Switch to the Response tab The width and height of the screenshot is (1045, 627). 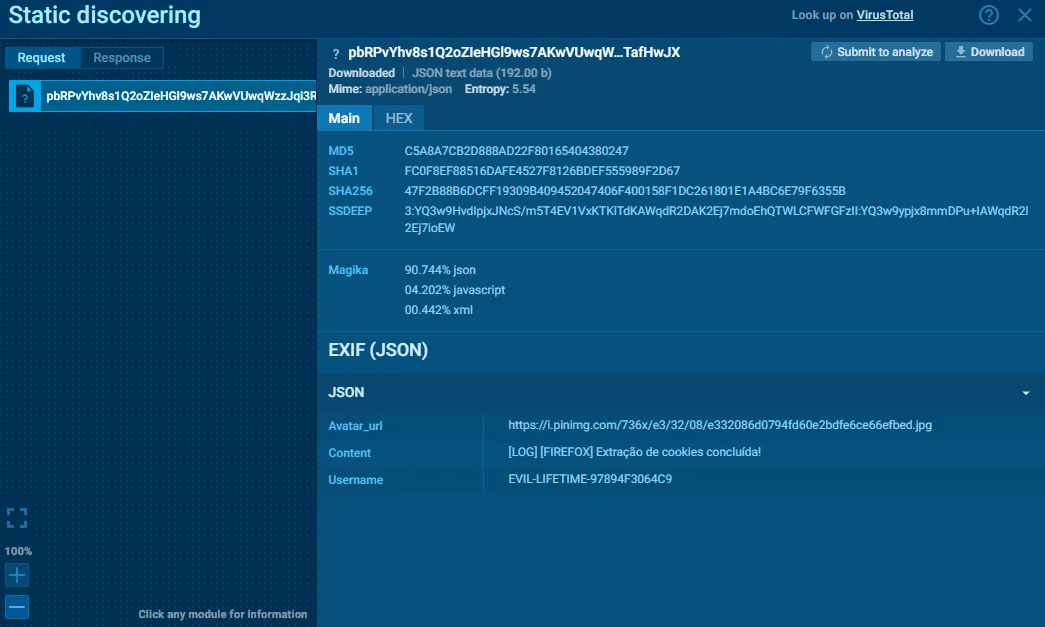point(122,58)
